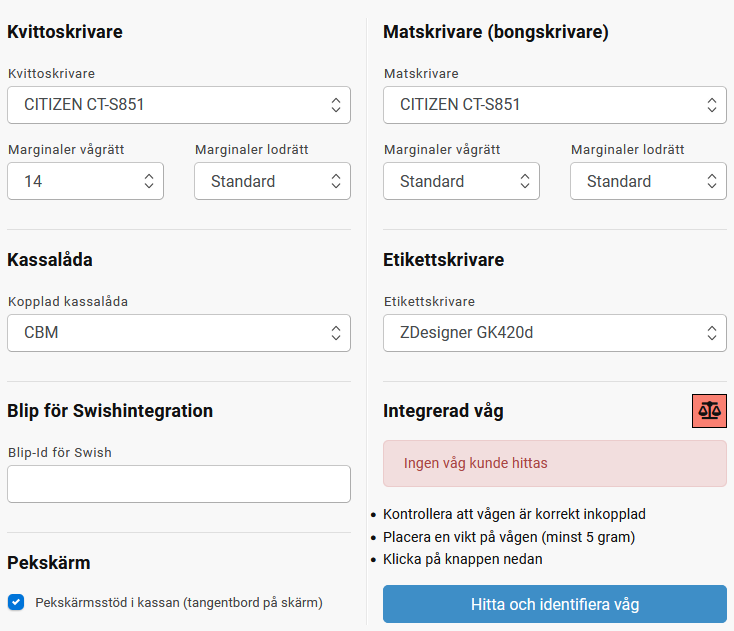This screenshot has width=734, height=631.
Task: Click Blip för Swishintegration heading
Action: [110, 411]
